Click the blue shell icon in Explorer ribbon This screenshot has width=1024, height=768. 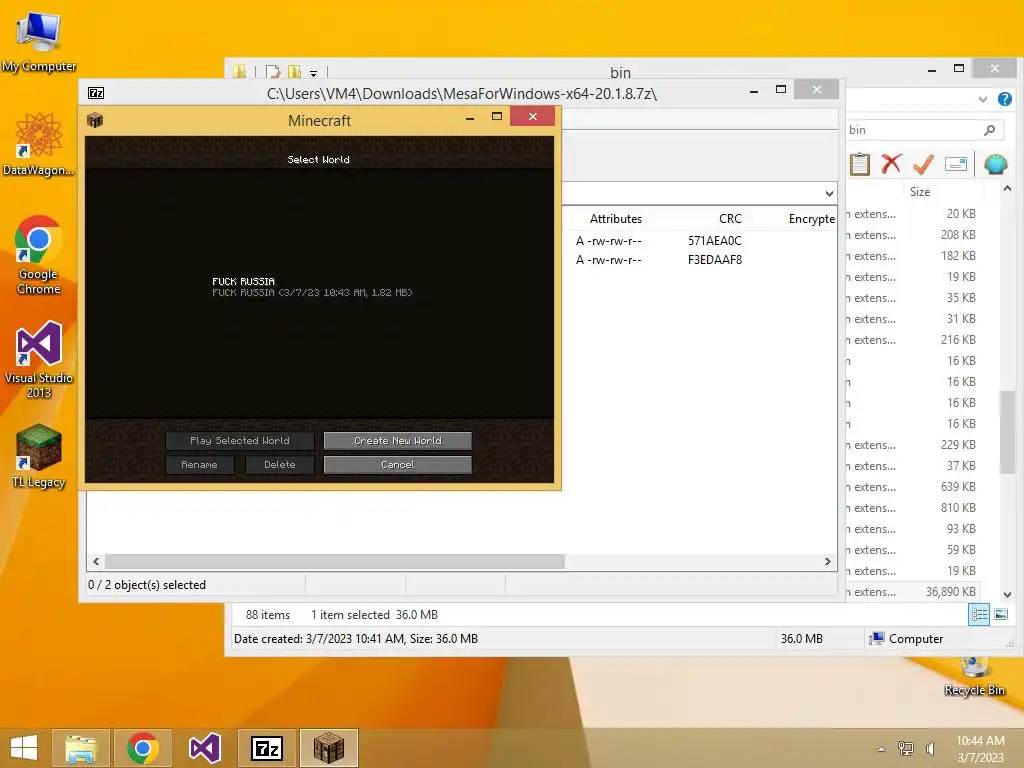coord(995,164)
